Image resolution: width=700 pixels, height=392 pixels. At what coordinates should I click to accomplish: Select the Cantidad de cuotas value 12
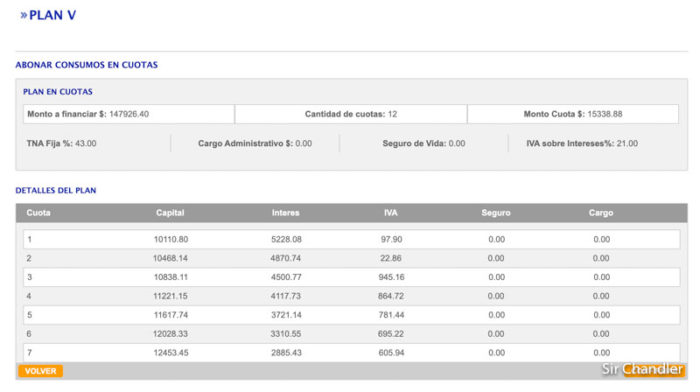[x=392, y=114]
